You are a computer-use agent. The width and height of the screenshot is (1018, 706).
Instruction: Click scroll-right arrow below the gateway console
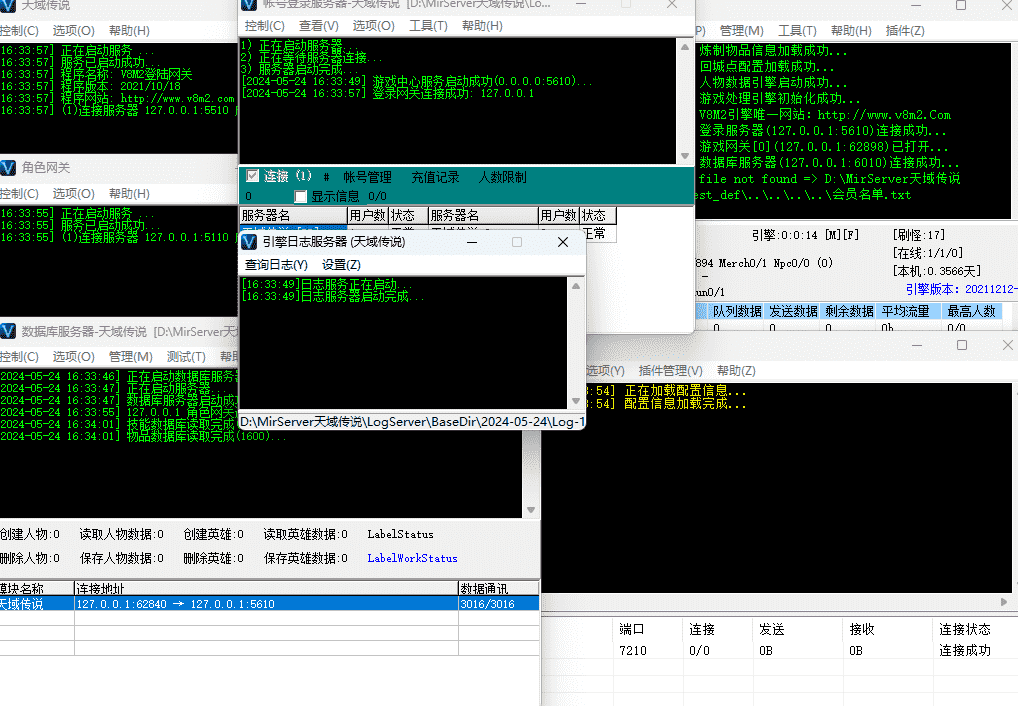pos(1004,602)
